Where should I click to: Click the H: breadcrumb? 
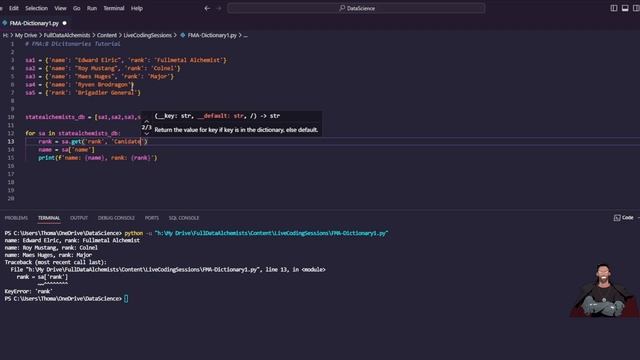5,36
